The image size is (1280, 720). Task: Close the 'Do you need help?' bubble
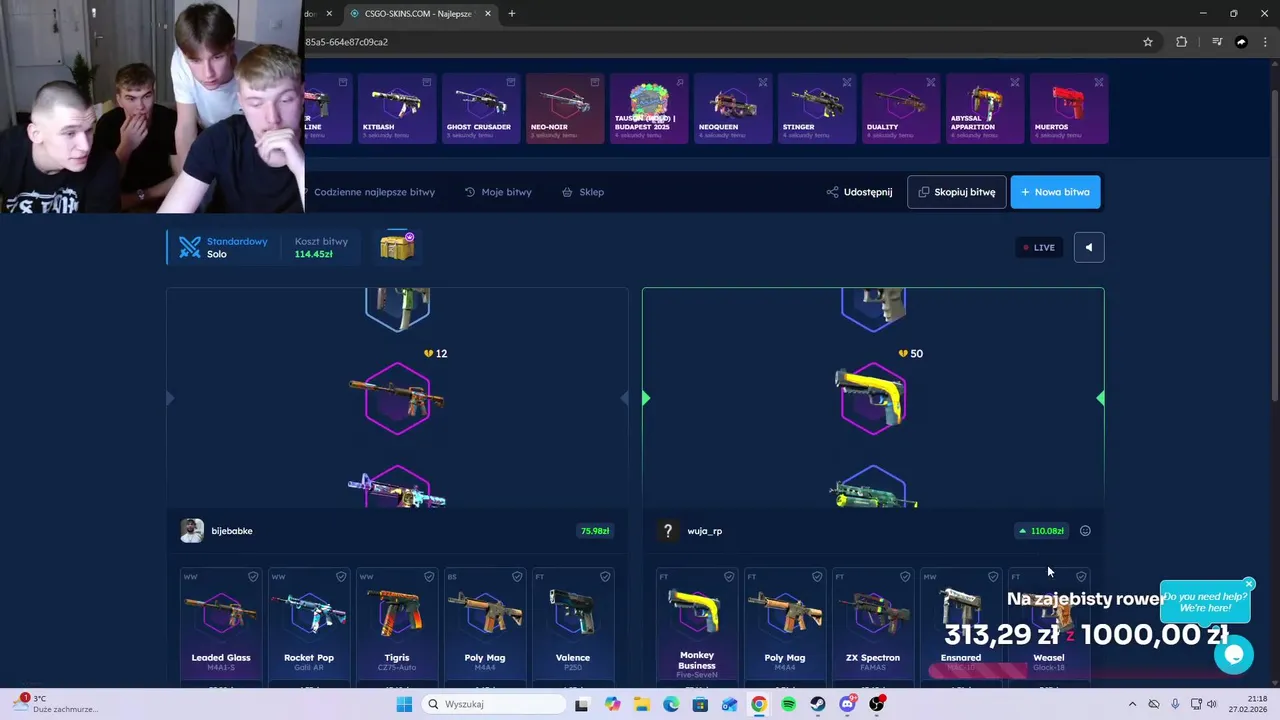(1249, 584)
